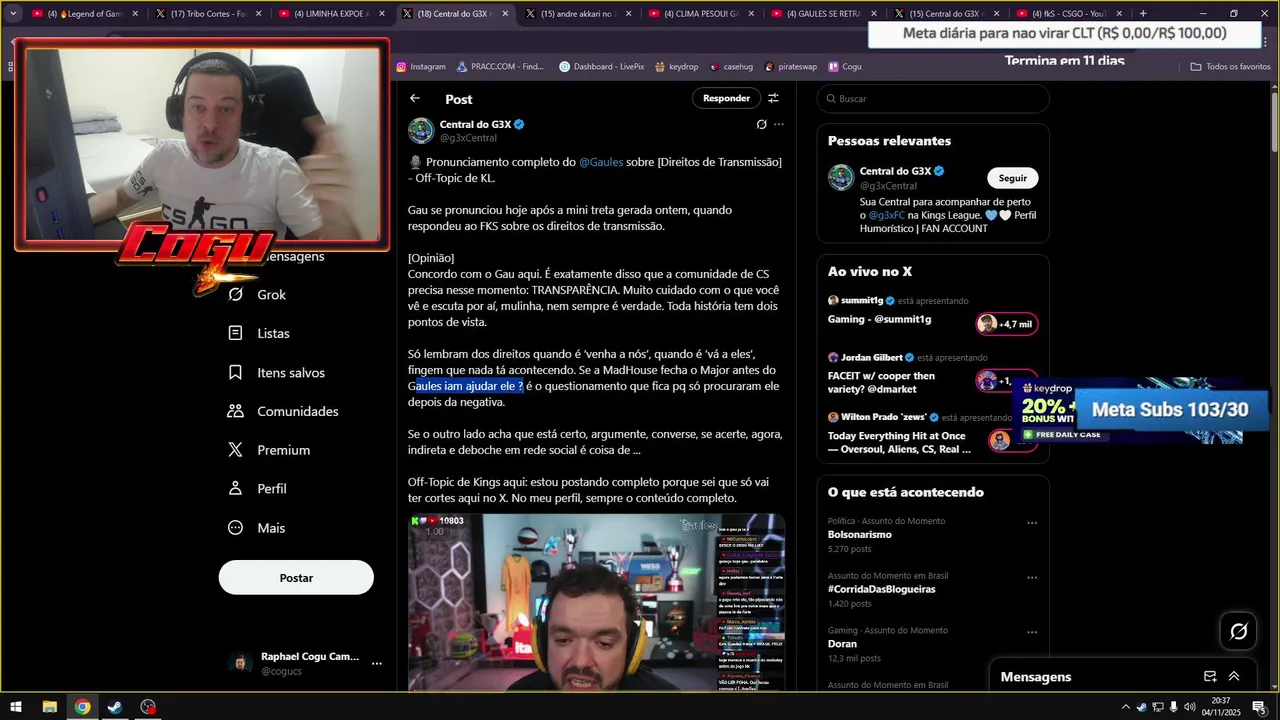Screen dimensions: 1280x720
Task: Open new browser tab with plus button
Action: tap(1143, 13)
